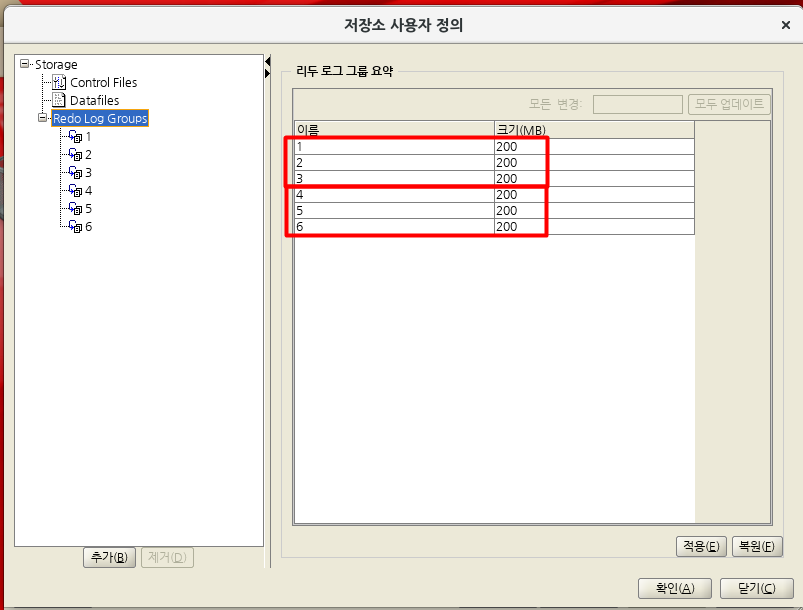Confirm with the 확인(A) button
The image size is (803, 610).
pos(674,588)
